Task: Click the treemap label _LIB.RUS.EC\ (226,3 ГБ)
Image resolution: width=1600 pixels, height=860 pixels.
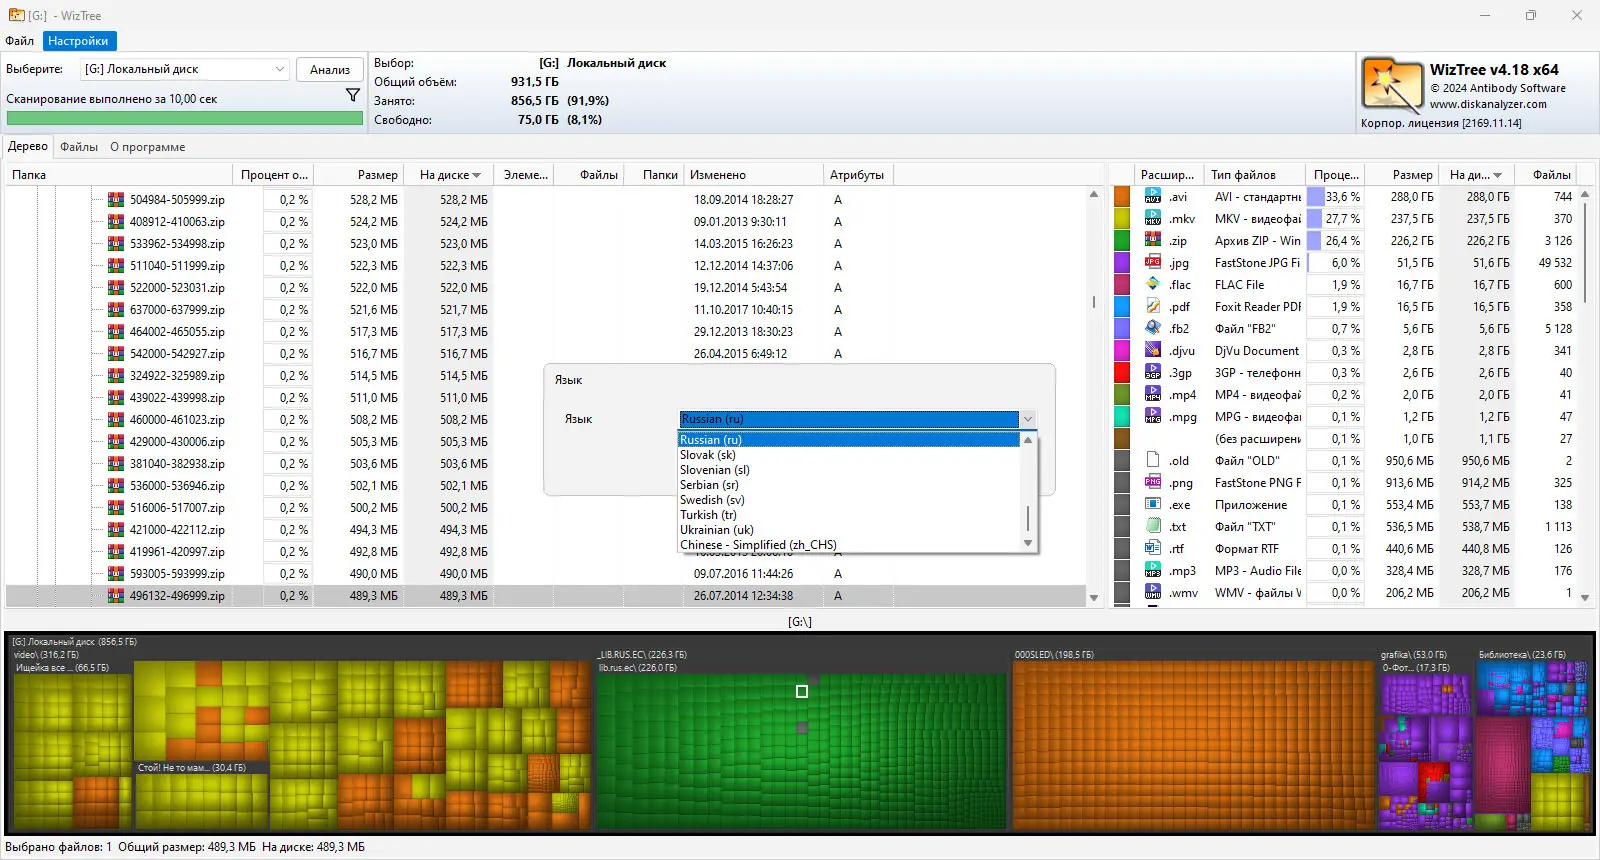Action: click(643, 655)
